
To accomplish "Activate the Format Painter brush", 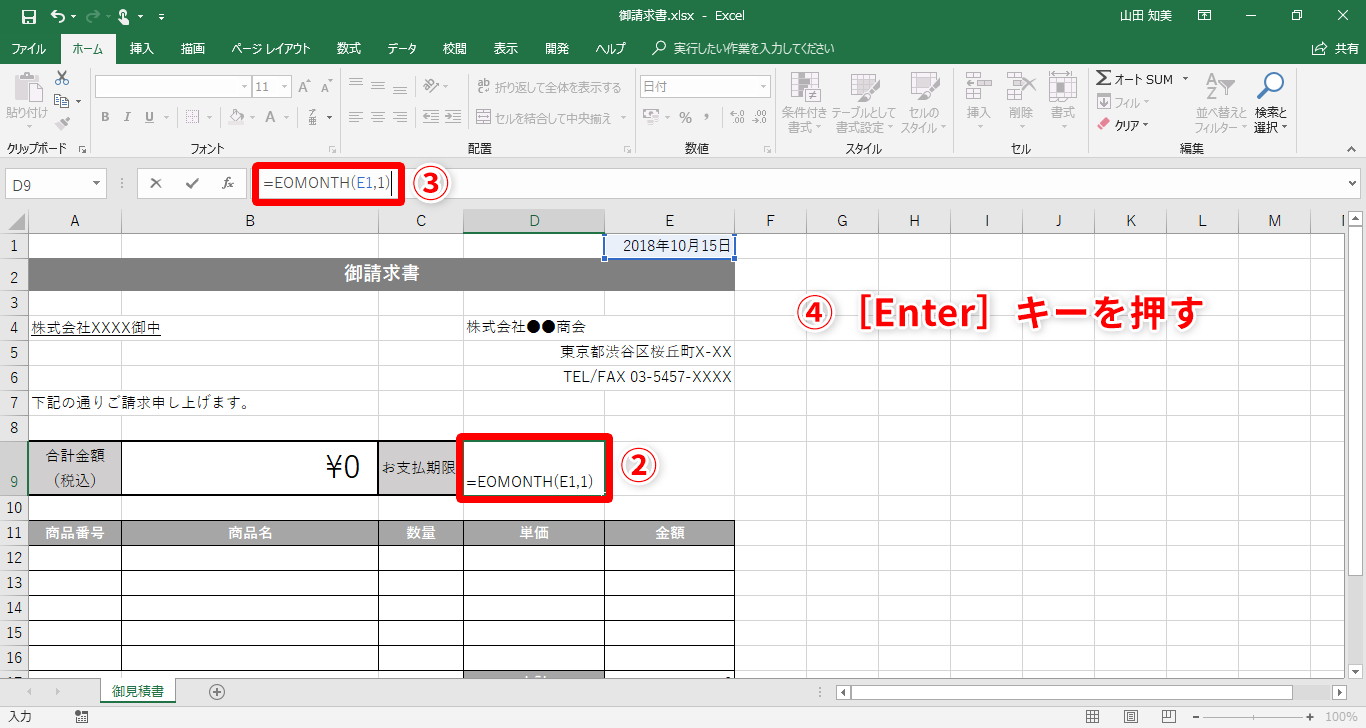I will tap(62, 124).
